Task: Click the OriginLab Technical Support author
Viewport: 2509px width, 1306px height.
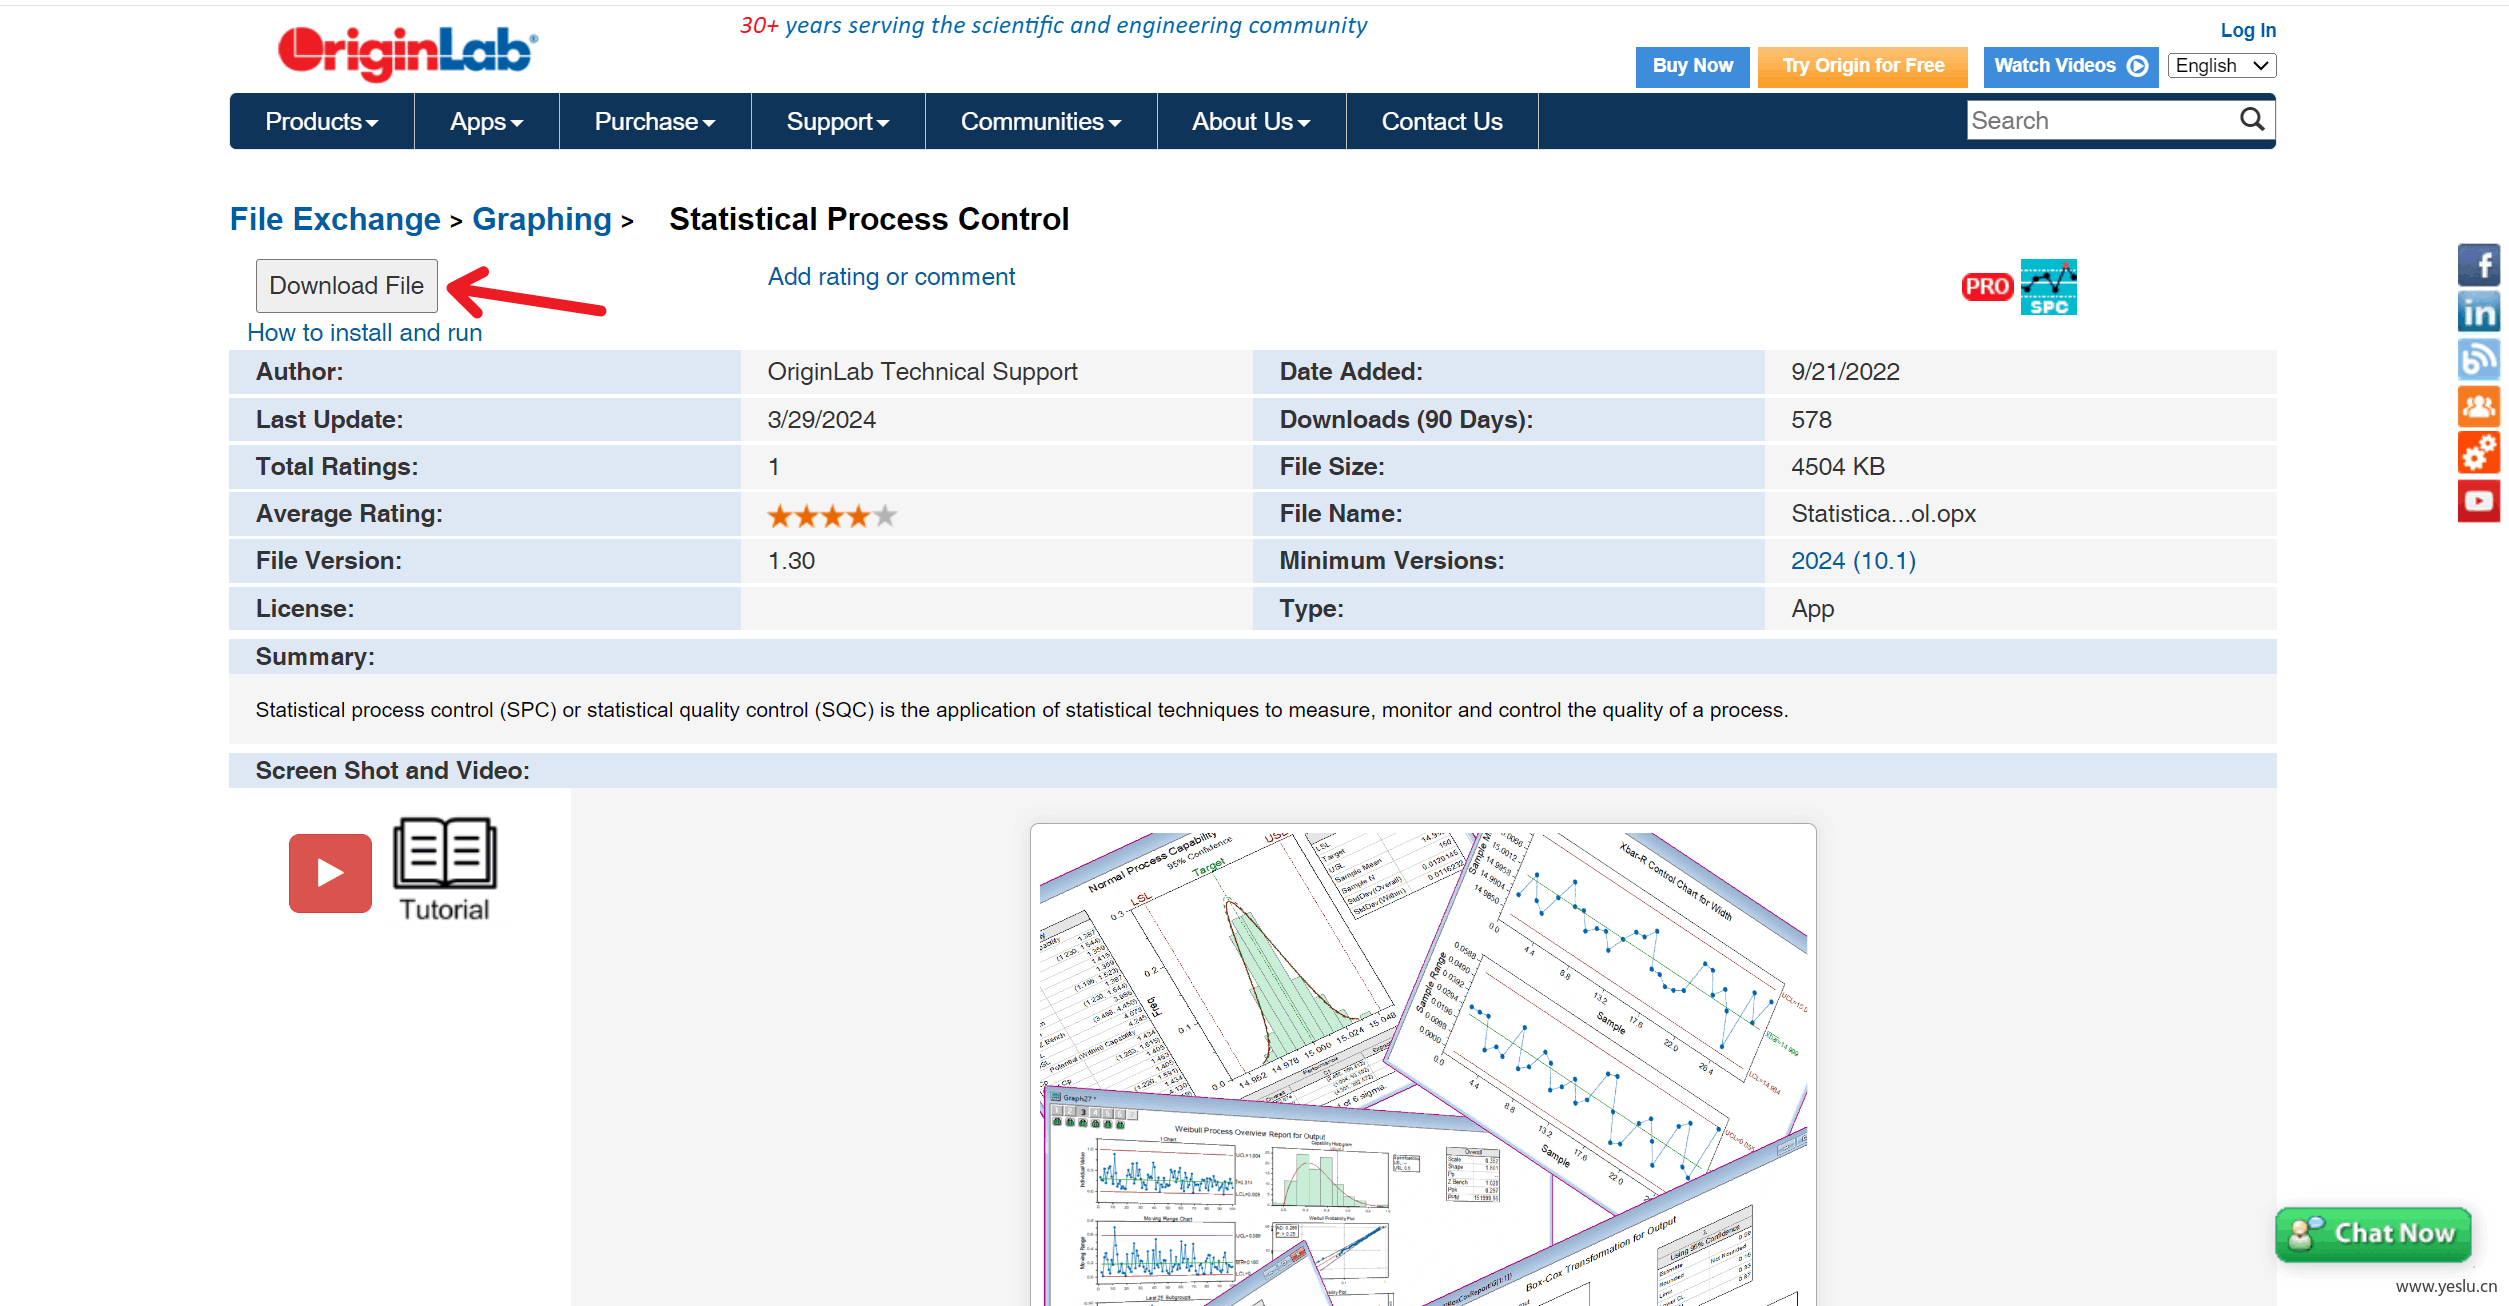Action: pos(922,372)
